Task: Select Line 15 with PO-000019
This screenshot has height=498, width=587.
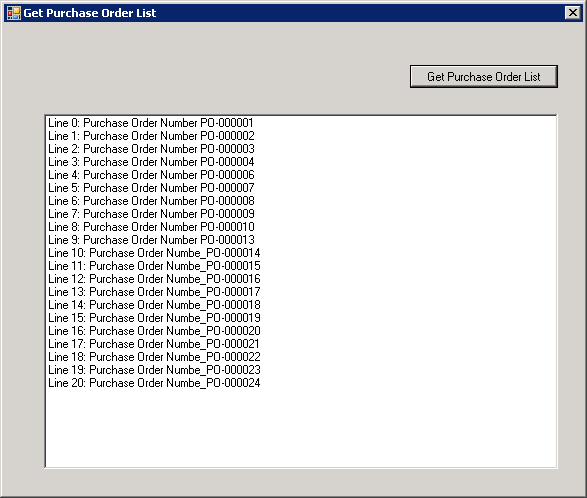Action: tap(154, 318)
